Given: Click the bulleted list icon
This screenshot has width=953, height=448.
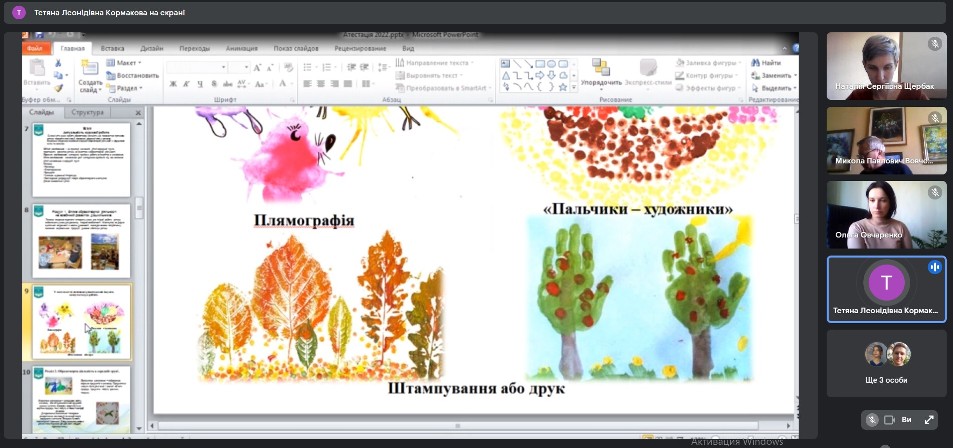Looking at the screenshot, I should point(308,67).
